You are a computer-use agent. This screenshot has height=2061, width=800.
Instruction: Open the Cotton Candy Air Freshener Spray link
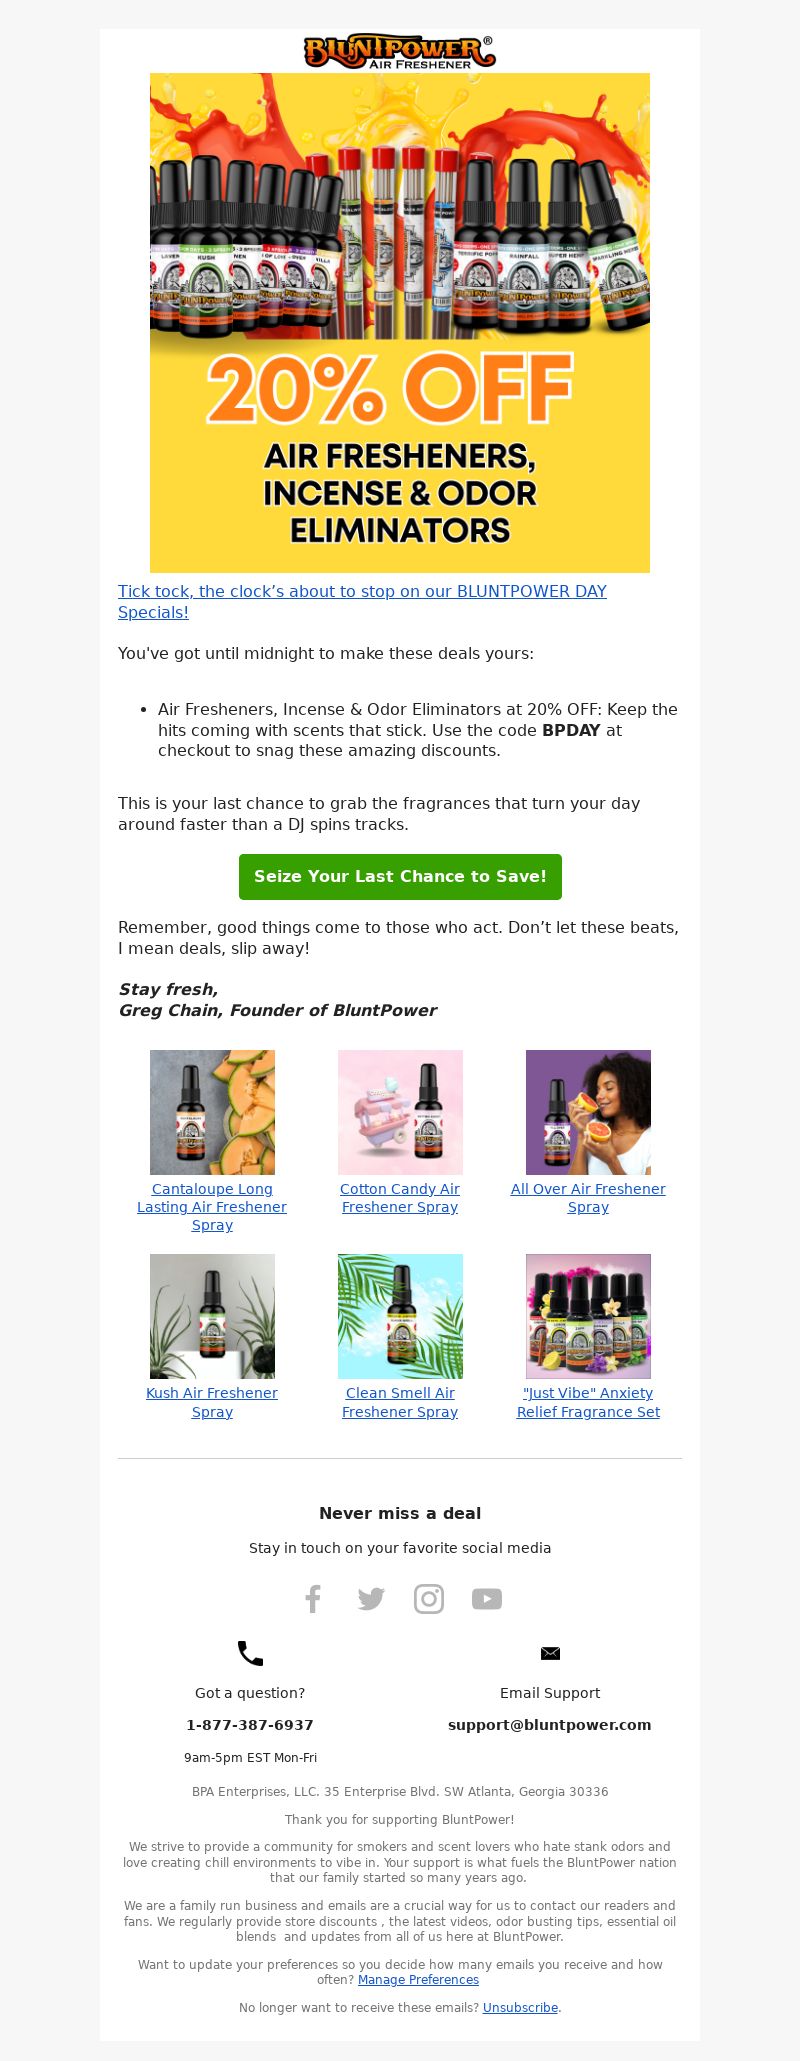[x=400, y=1198]
